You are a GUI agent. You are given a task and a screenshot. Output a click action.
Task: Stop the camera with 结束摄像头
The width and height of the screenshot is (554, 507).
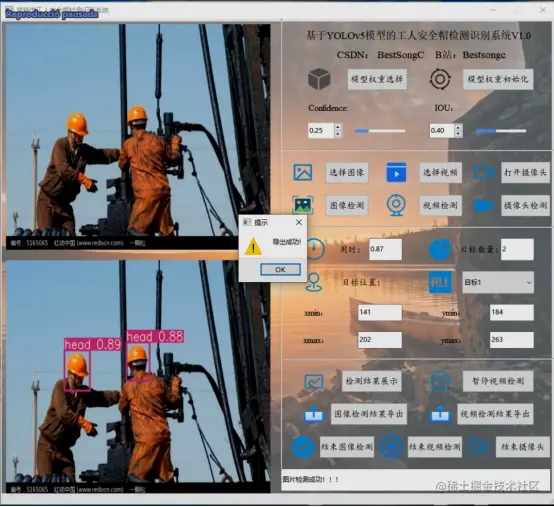523,447
